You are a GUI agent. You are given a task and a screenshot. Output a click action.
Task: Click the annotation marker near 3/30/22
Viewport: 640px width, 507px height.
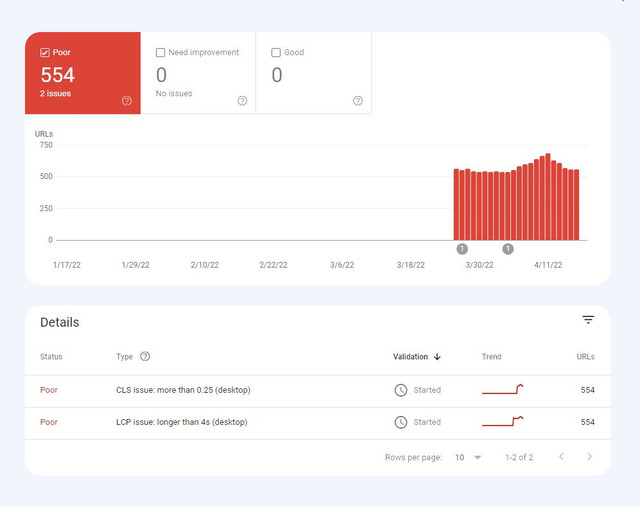tap(462, 249)
